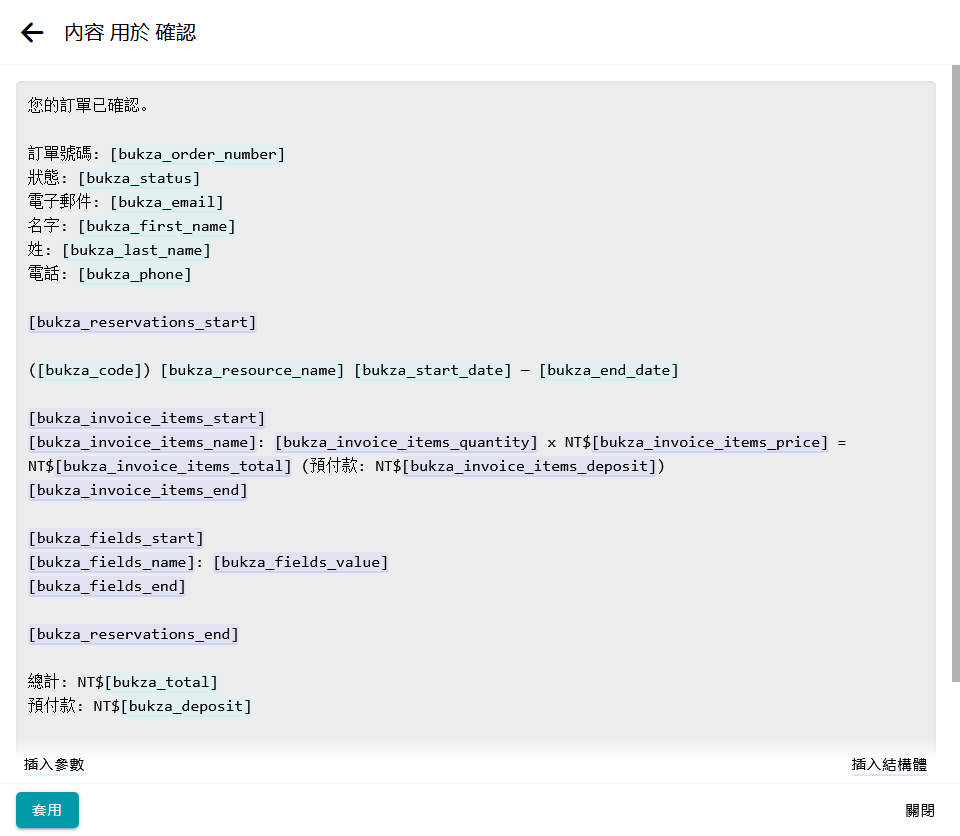Click the vertical scrollbar of the editor

(x=955, y=380)
